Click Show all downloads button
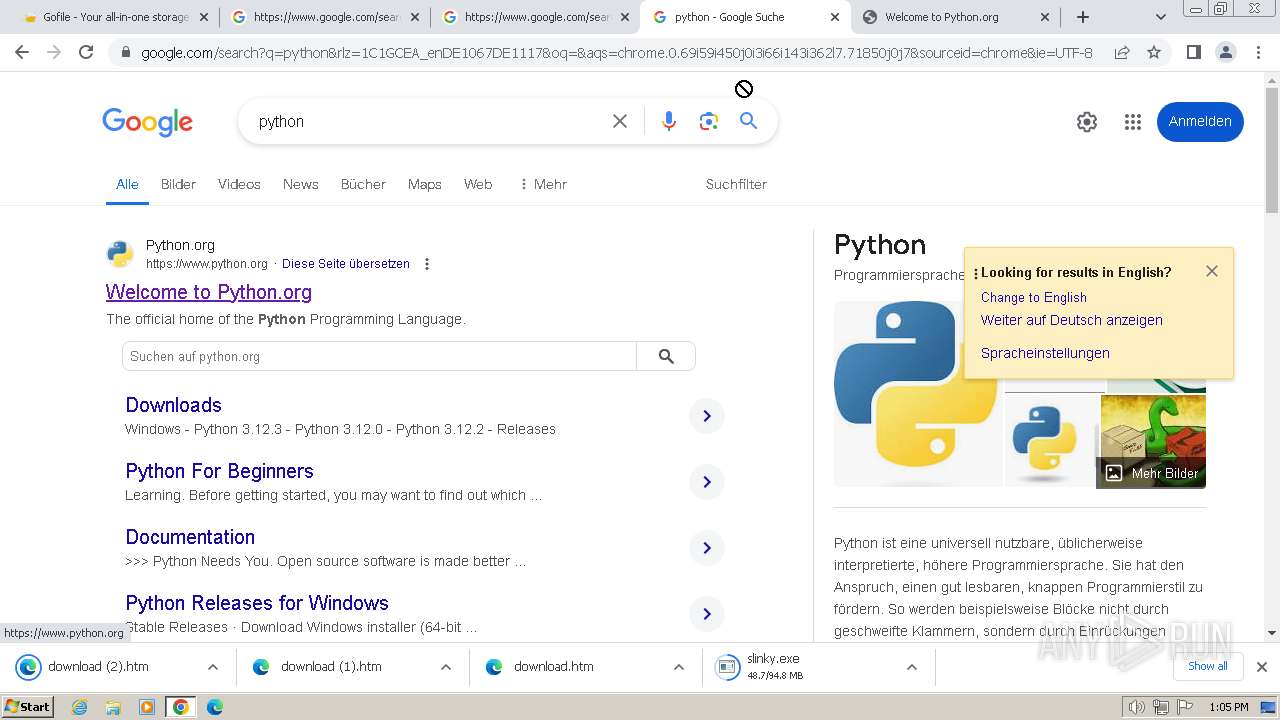The width and height of the screenshot is (1280, 720). (1207, 666)
